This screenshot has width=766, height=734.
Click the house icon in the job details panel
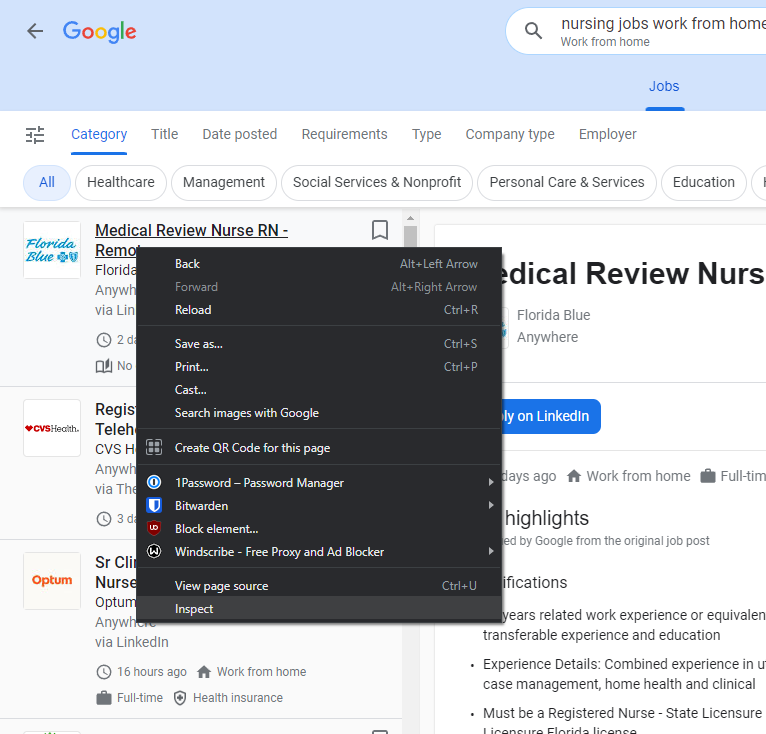pyautogui.click(x=574, y=476)
